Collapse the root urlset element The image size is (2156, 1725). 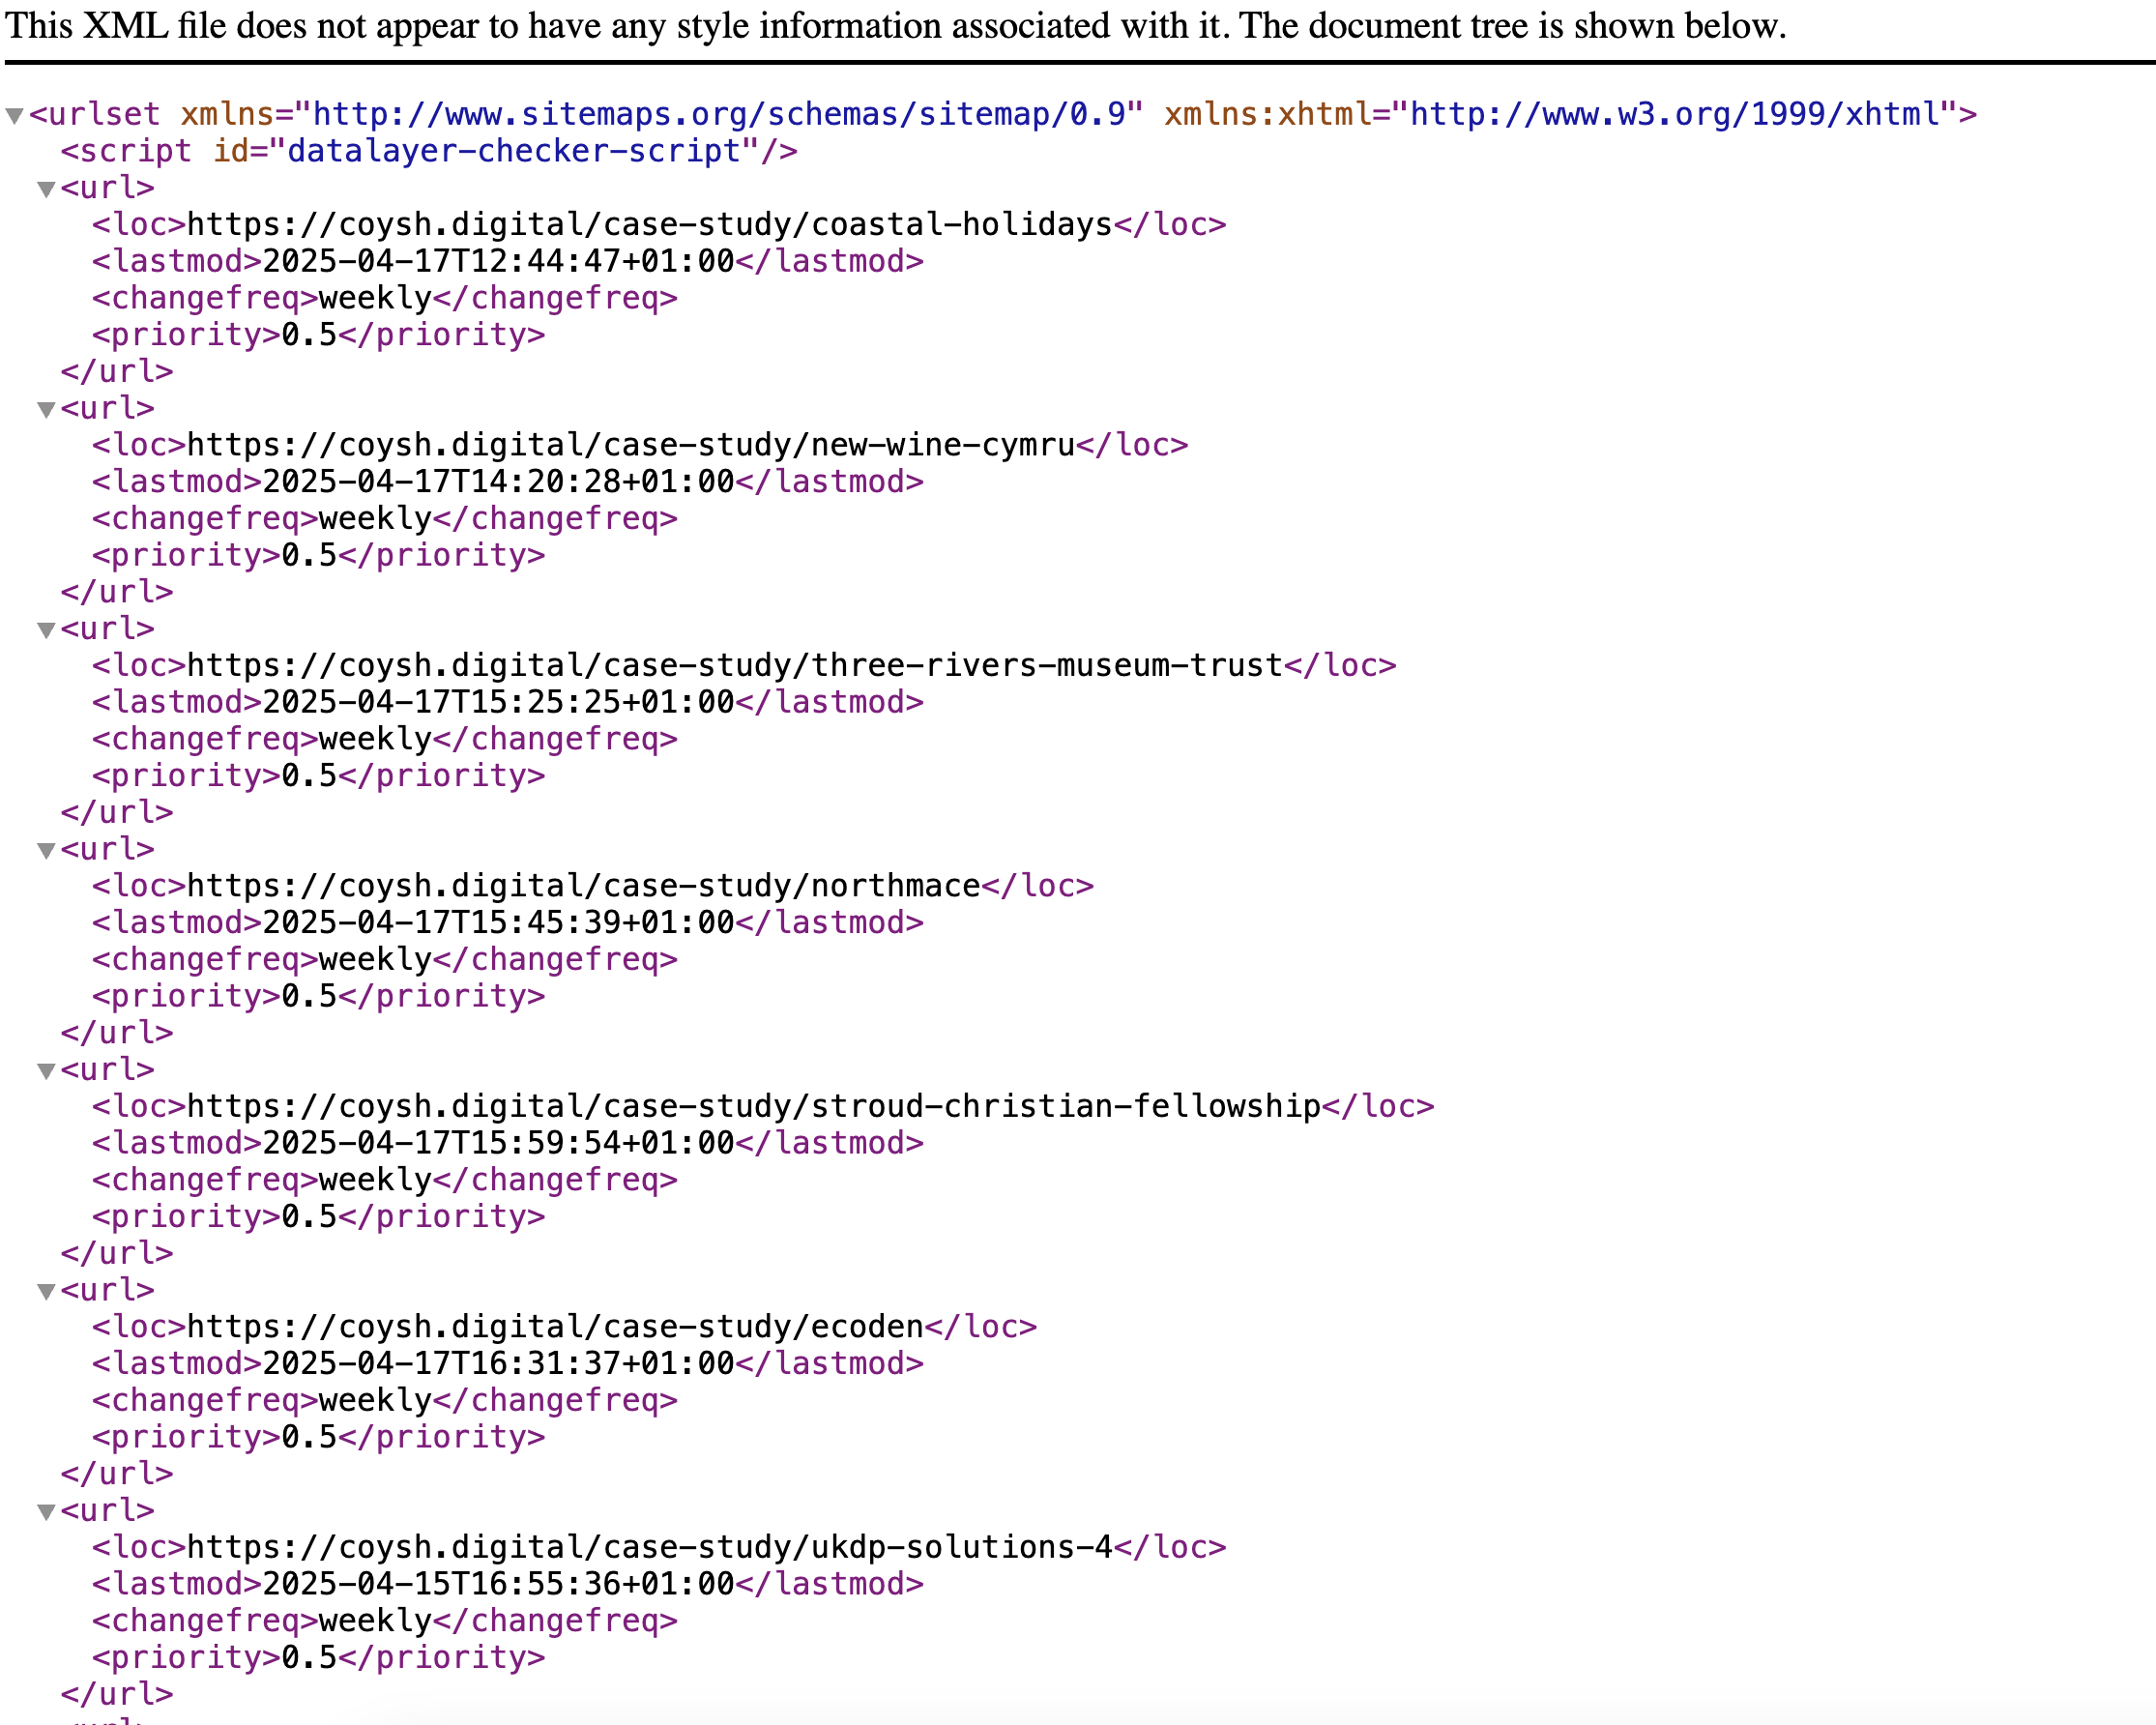(x=14, y=115)
